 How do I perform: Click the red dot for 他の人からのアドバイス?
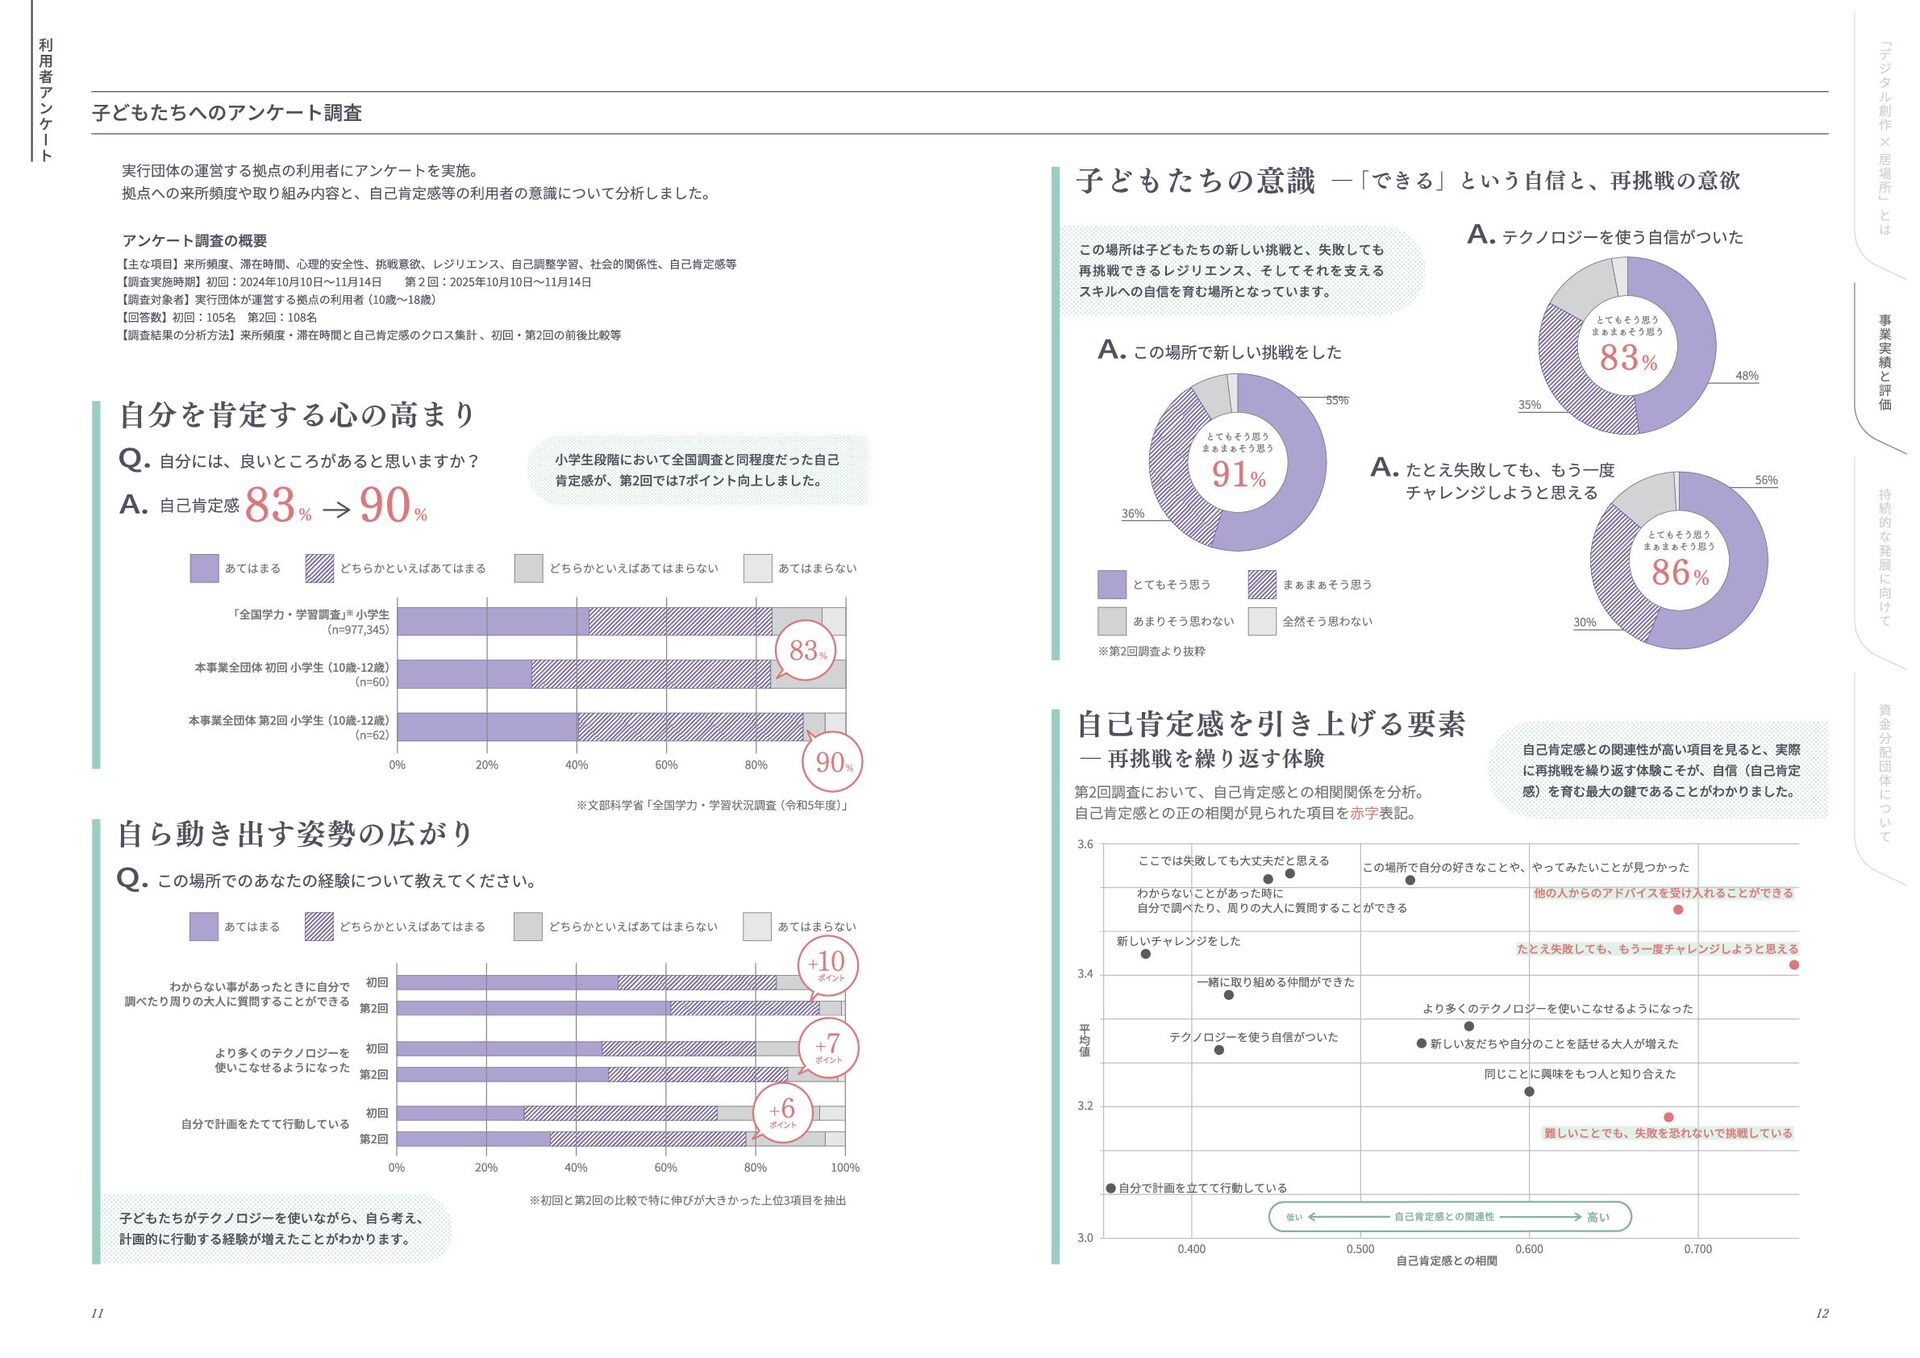(x=1678, y=909)
